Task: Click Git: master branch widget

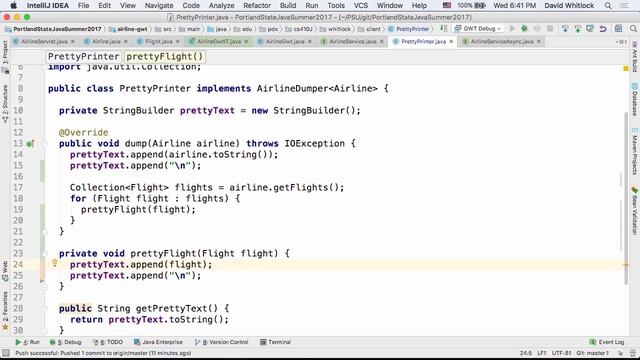Action: tap(593, 353)
